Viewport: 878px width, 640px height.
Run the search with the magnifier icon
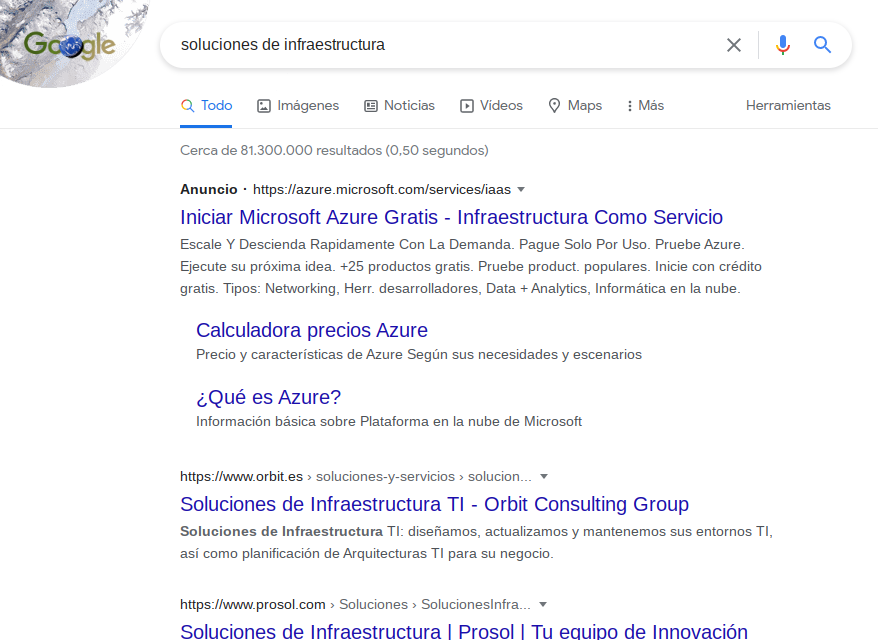822,45
